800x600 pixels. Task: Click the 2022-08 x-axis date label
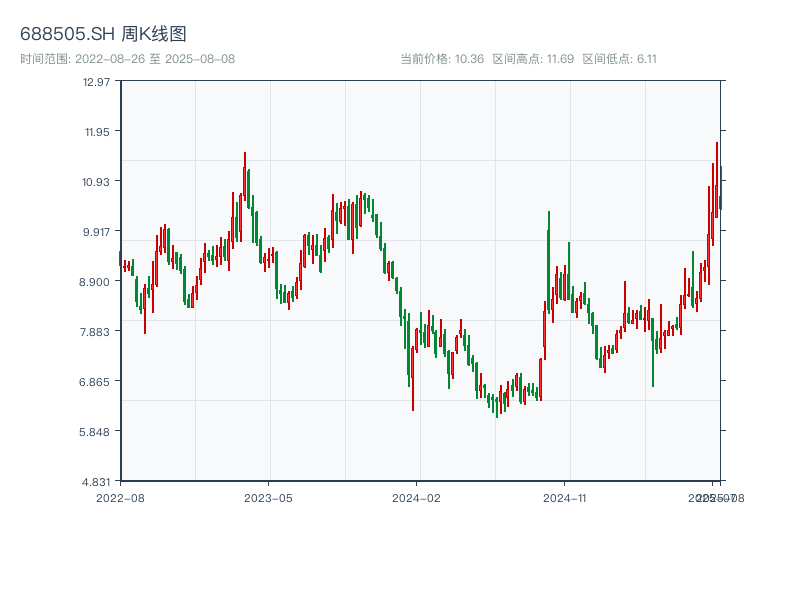coord(120,497)
